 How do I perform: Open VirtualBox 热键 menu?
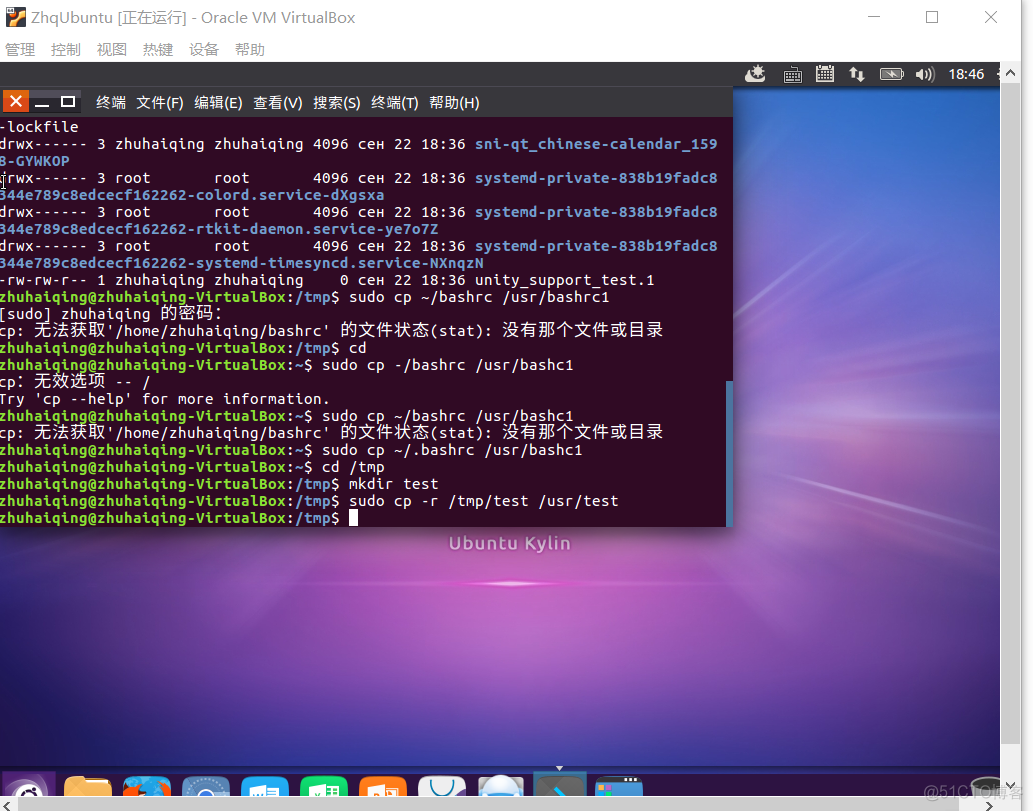pos(157,49)
